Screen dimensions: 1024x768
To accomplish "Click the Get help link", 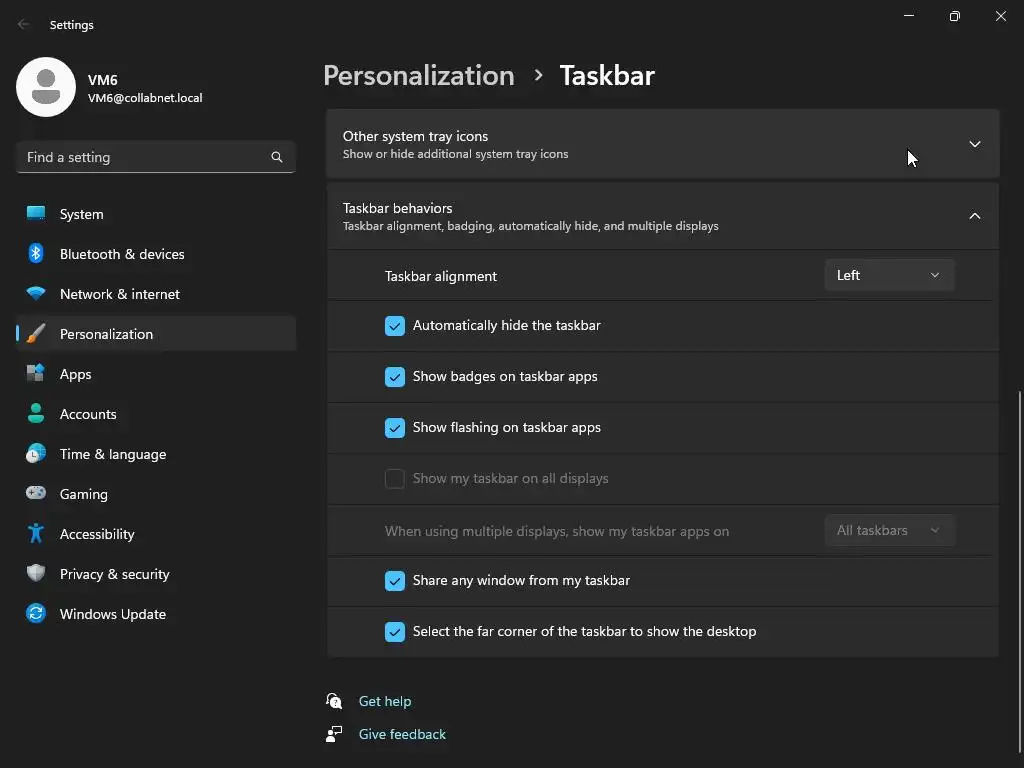I will (385, 701).
